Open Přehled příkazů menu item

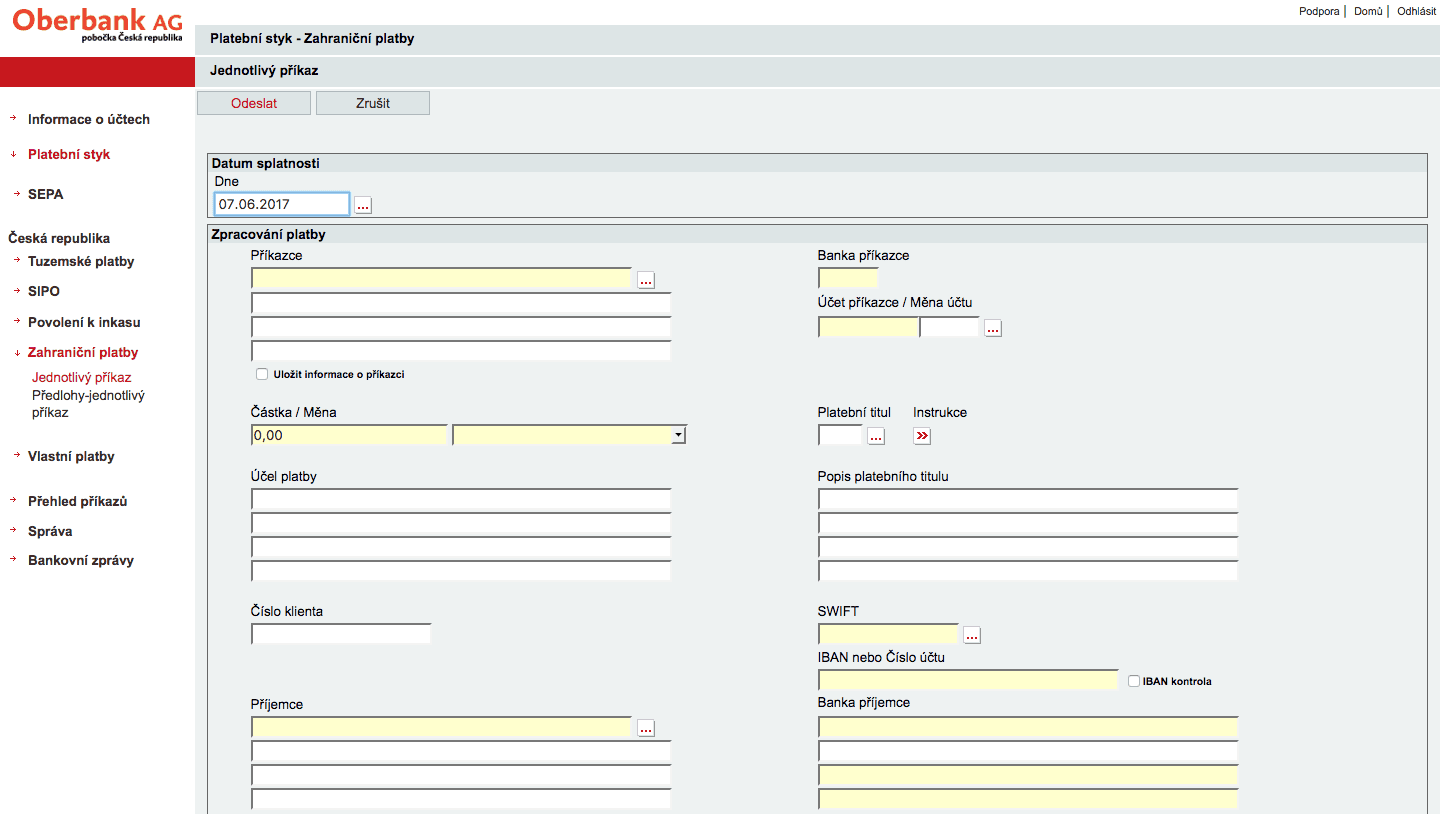(77, 501)
